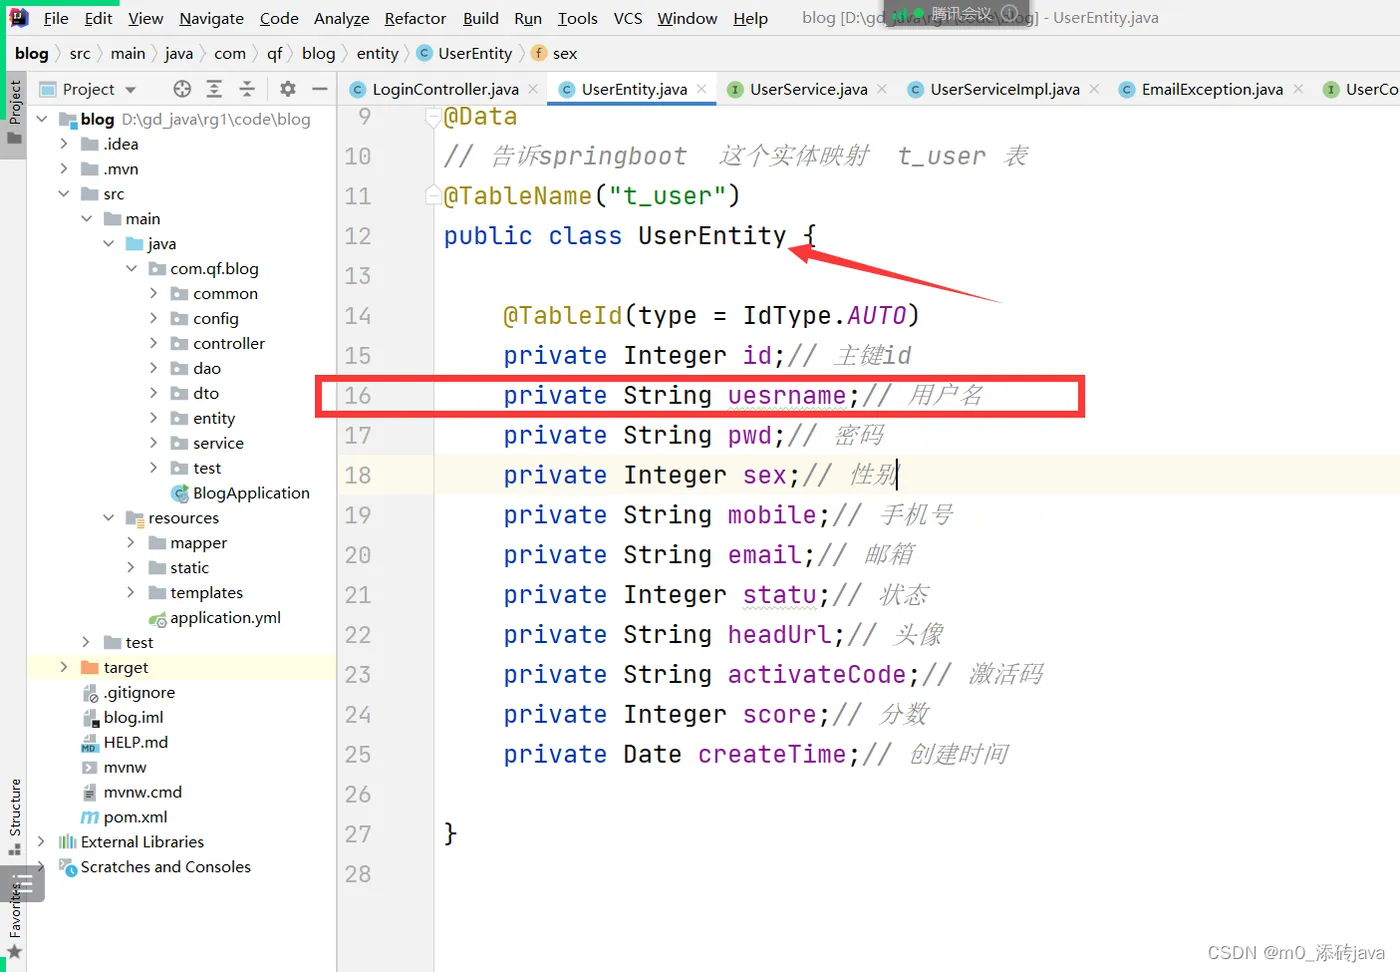The height and width of the screenshot is (972, 1400).
Task: Click the blog root breadcrumb
Action: [x=31, y=53]
